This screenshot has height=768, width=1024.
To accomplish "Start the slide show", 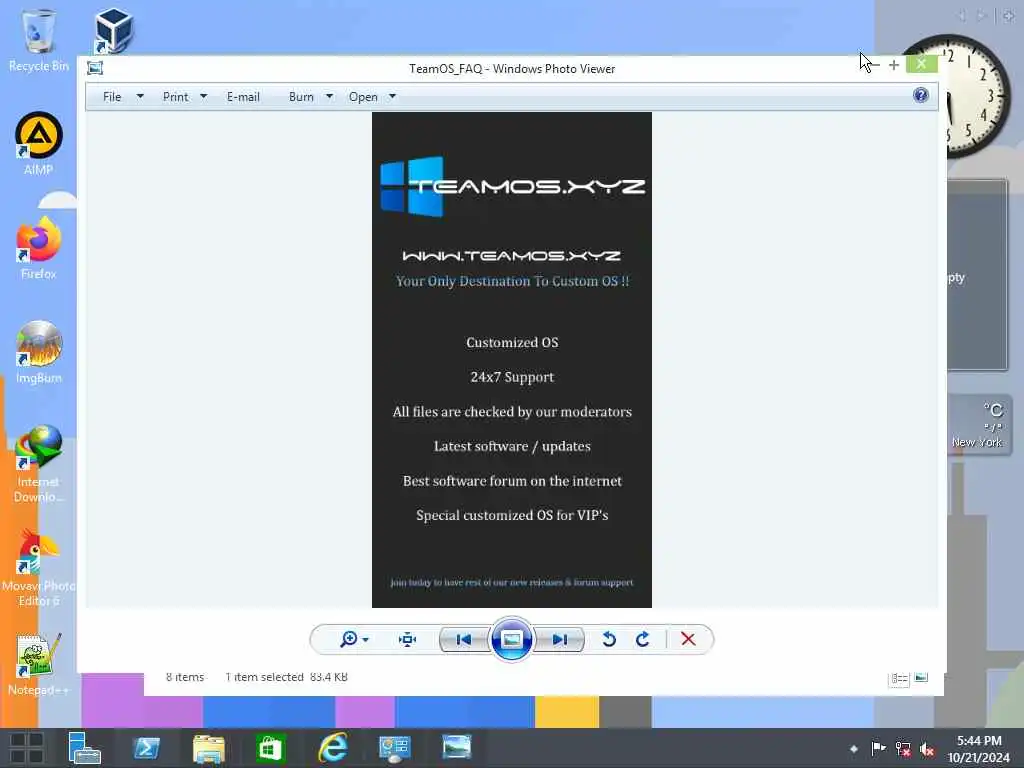I will point(511,639).
